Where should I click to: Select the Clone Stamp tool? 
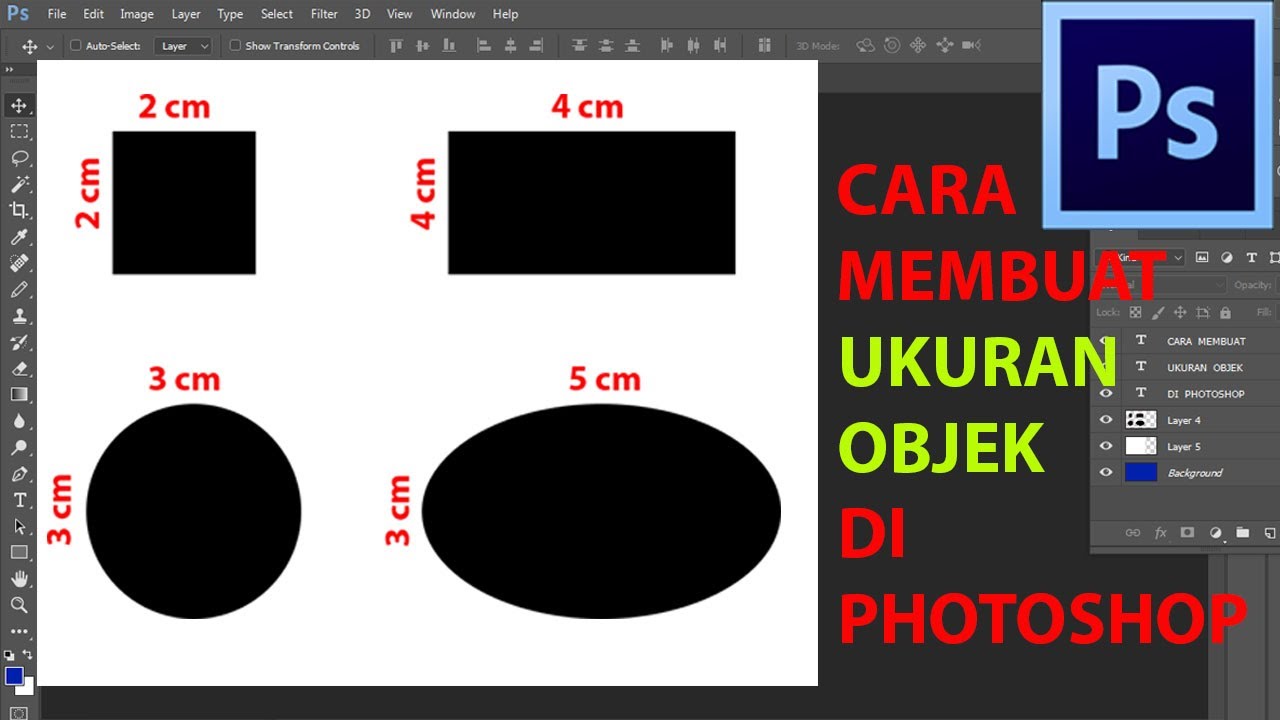[x=19, y=315]
